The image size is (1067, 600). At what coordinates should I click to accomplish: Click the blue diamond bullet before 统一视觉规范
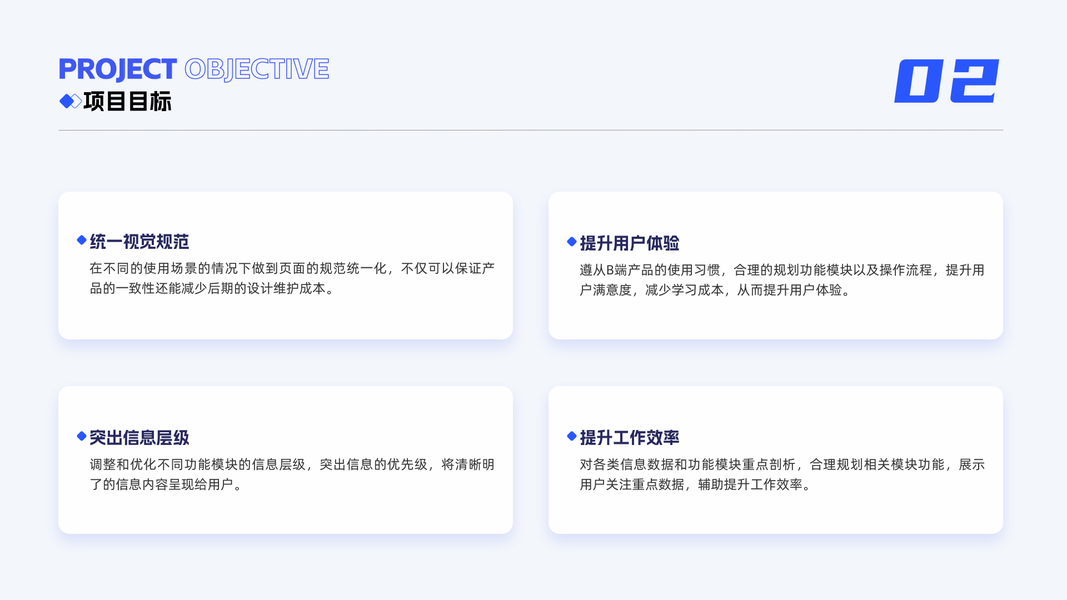click(x=82, y=240)
